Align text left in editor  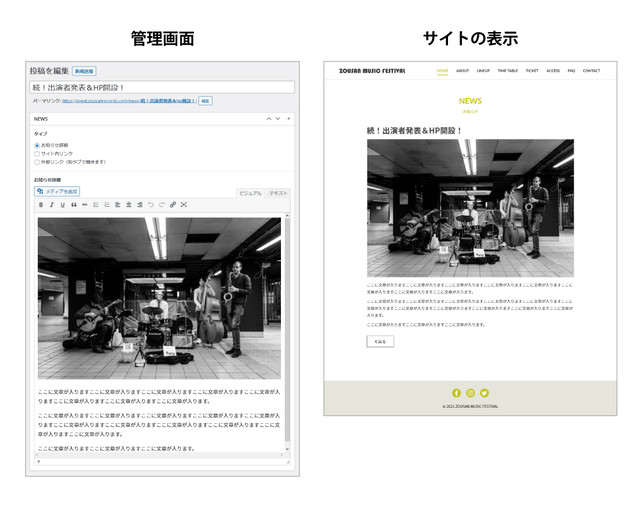(118, 205)
